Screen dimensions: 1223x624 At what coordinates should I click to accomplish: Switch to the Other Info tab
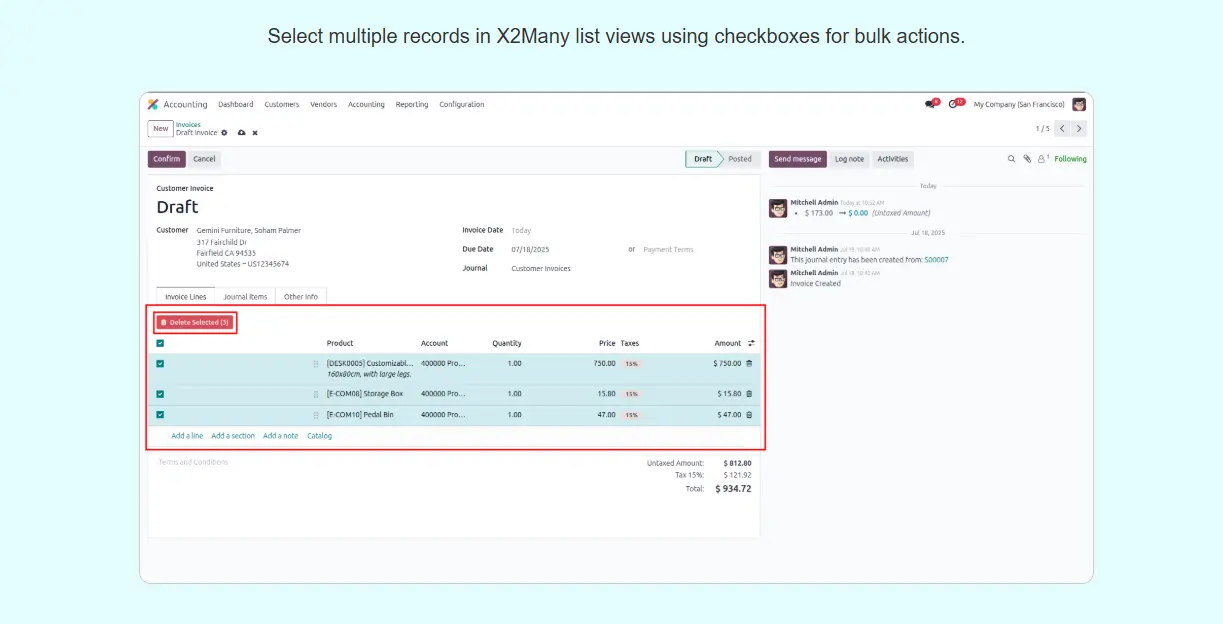click(301, 297)
